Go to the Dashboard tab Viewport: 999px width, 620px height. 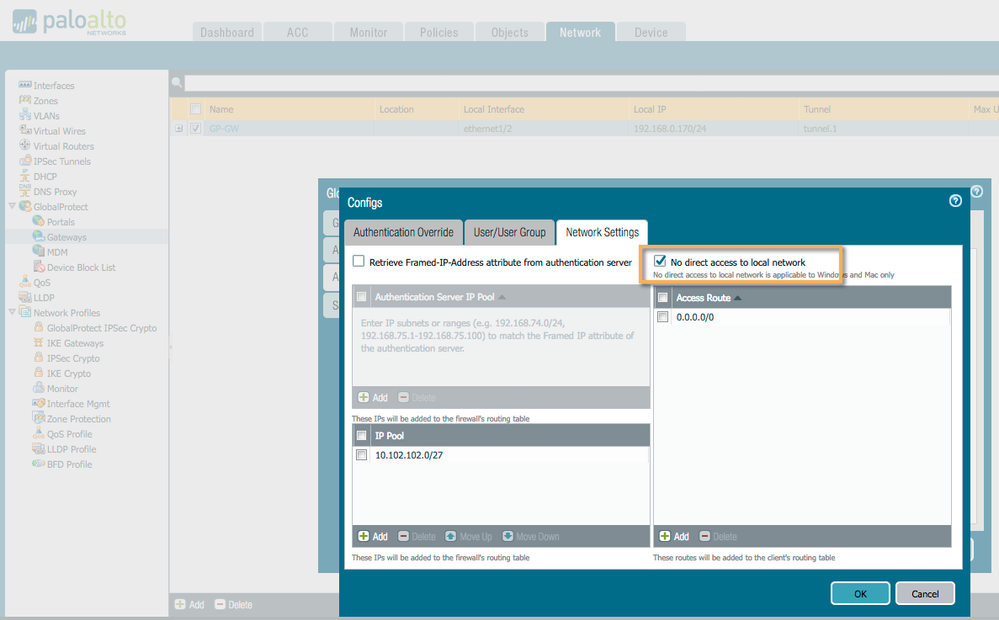(227, 32)
